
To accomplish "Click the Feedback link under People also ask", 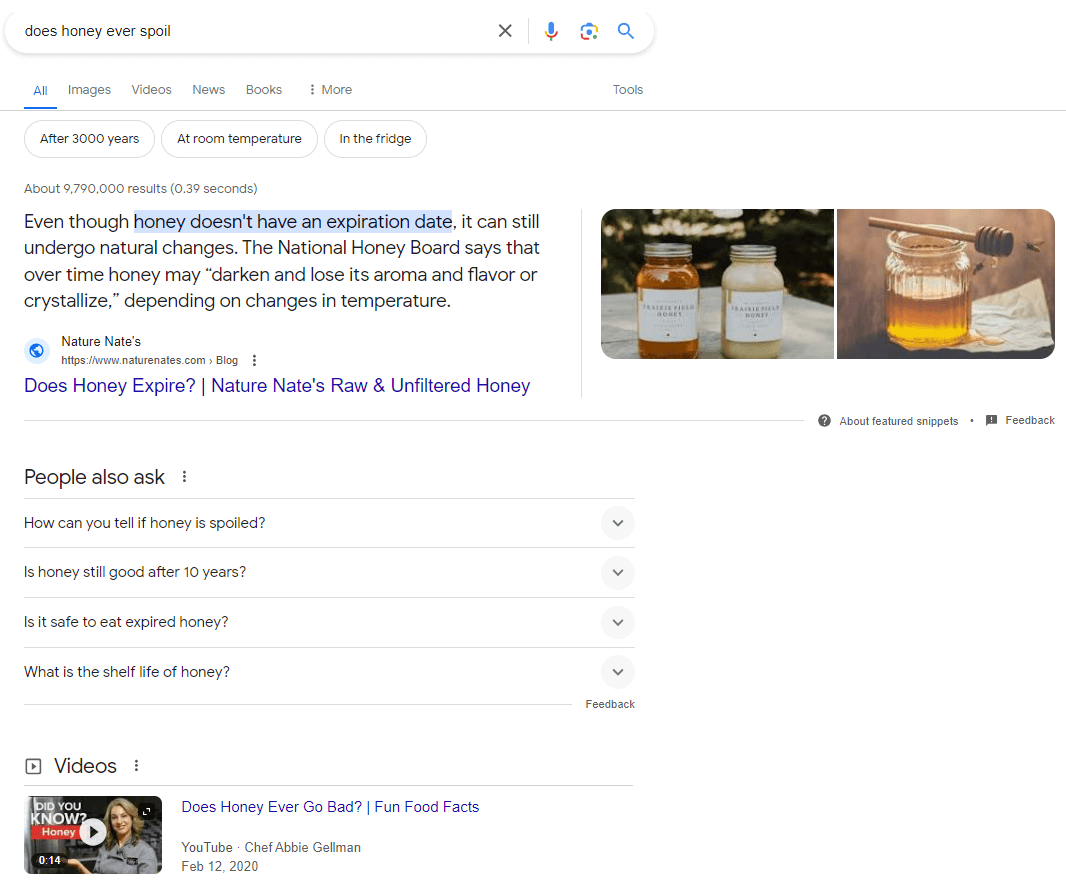I will (610, 704).
